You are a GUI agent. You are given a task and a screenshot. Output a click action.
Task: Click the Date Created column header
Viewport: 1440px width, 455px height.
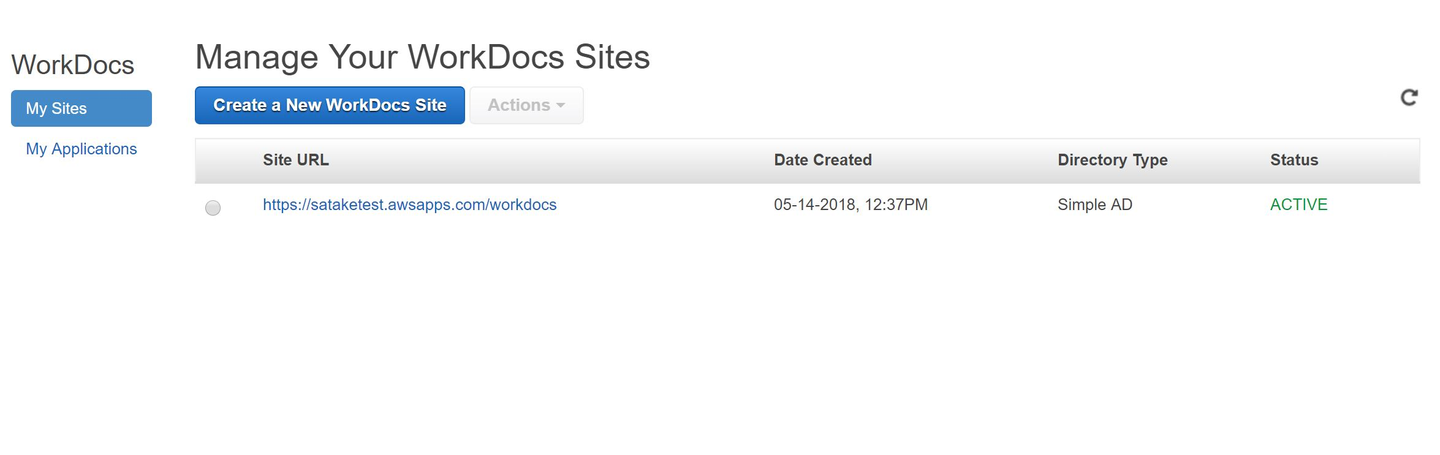tap(822, 160)
